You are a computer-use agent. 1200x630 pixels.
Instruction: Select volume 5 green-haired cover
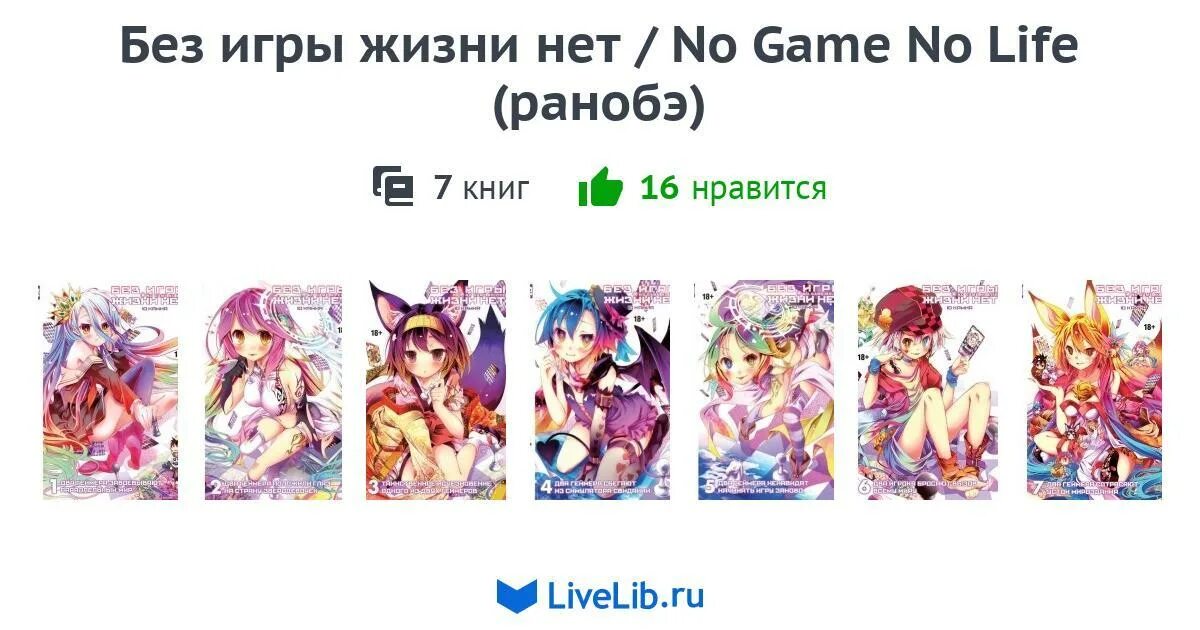click(x=764, y=391)
